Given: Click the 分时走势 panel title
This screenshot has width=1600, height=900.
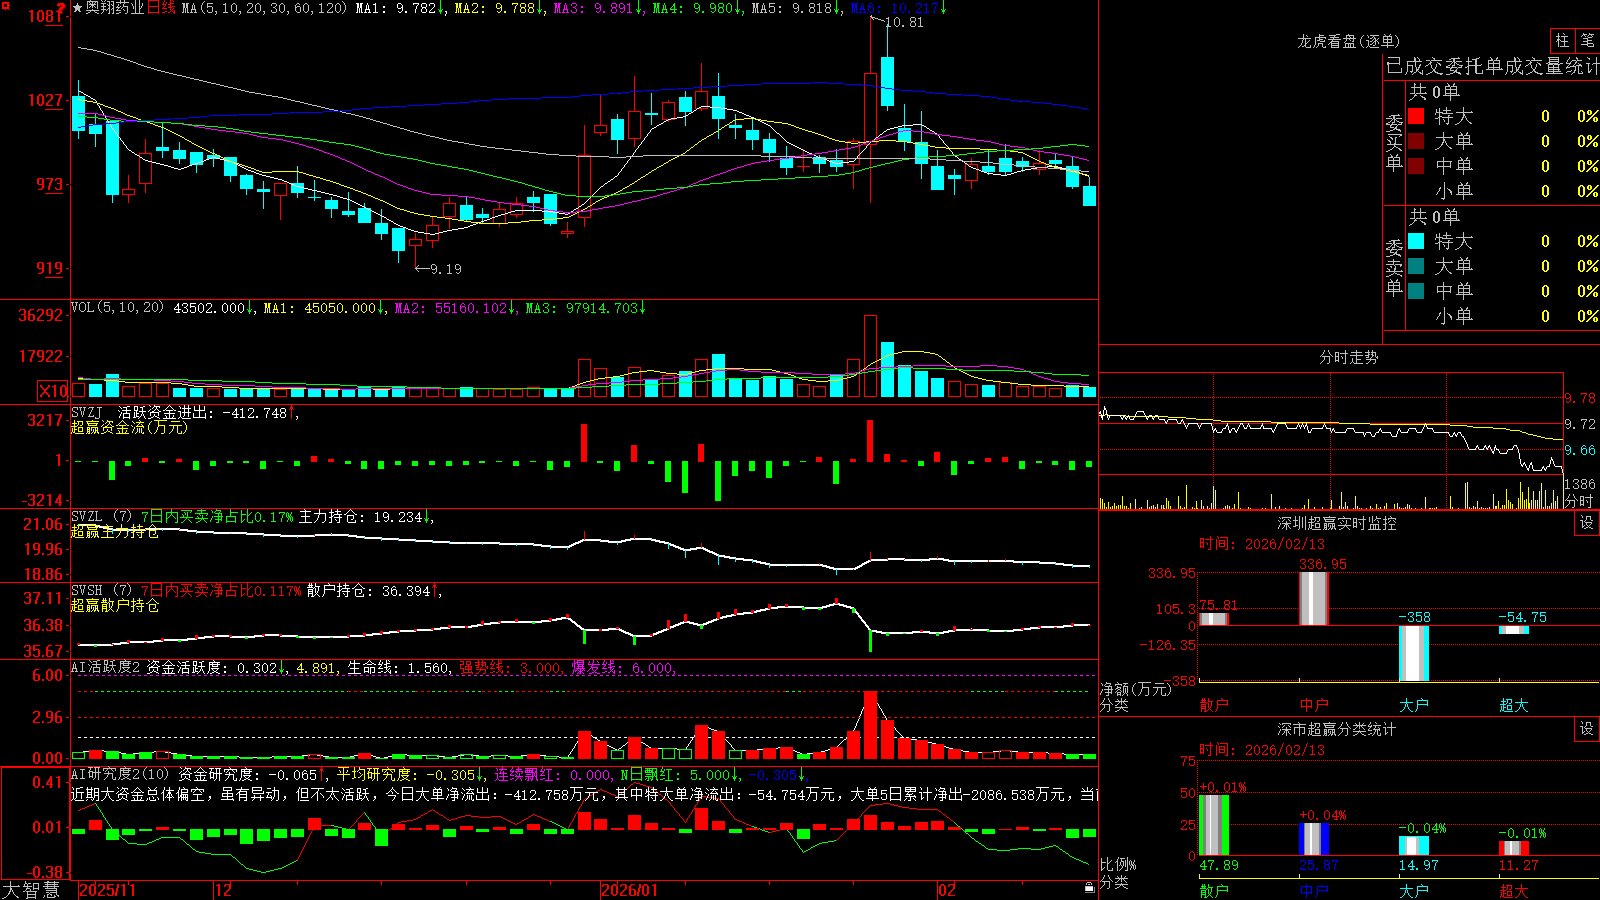Looking at the screenshot, I should pos(1348,357).
